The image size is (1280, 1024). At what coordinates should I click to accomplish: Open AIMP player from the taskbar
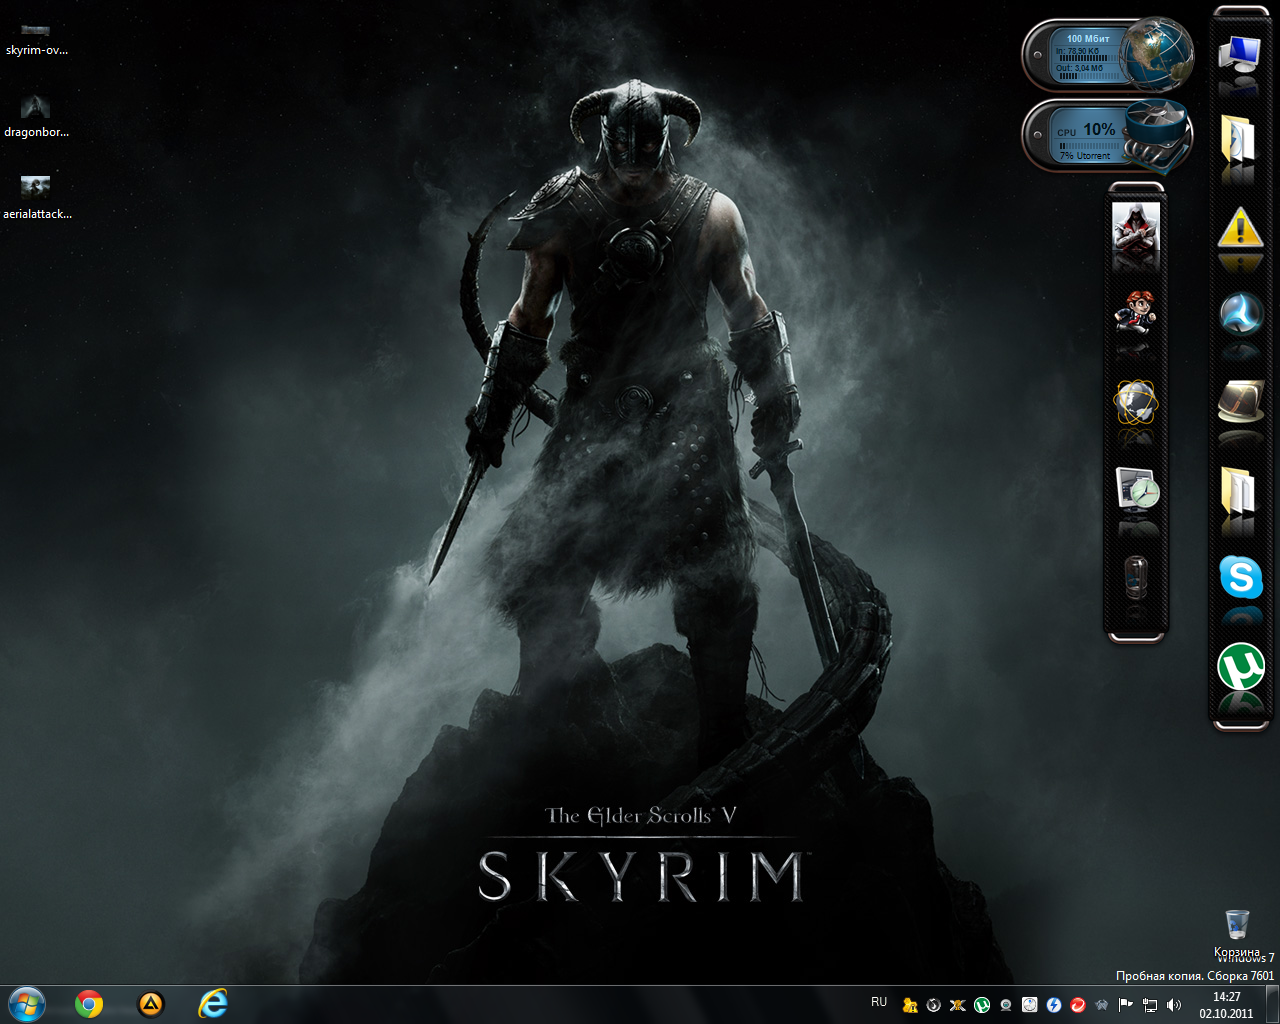(150, 1004)
